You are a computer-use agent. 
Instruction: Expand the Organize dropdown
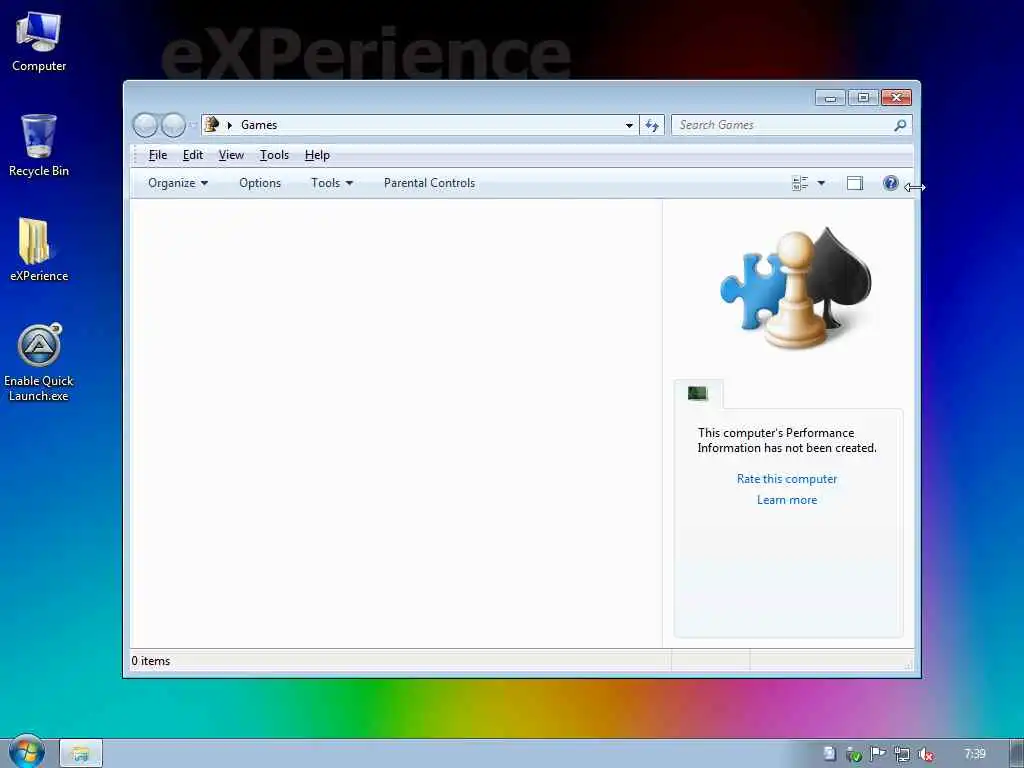point(178,184)
